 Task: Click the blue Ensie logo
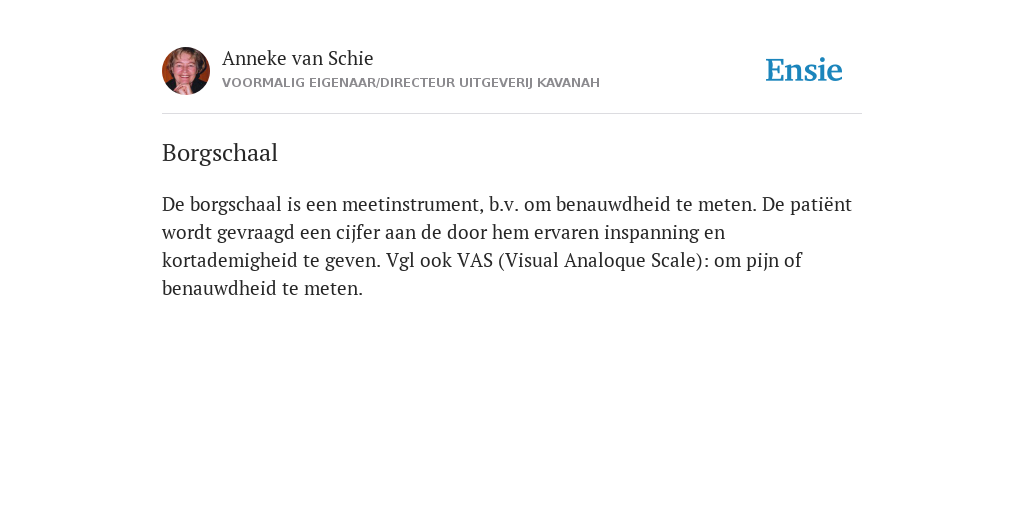(804, 71)
